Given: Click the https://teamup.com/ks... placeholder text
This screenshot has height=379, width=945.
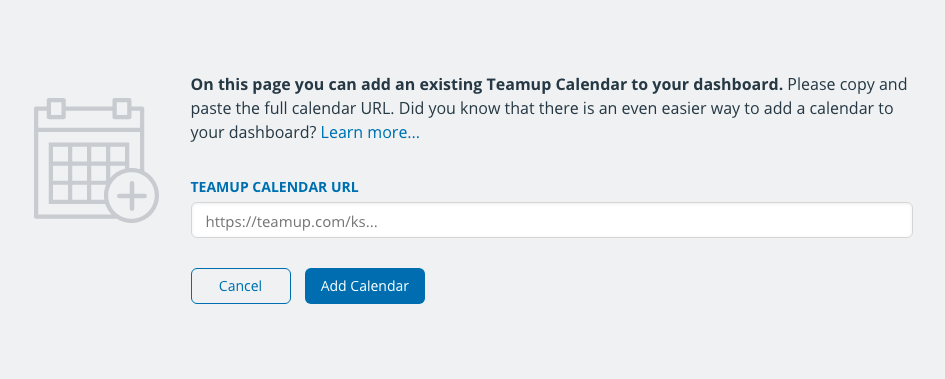Looking at the screenshot, I should pyautogui.click(x=292, y=222).
